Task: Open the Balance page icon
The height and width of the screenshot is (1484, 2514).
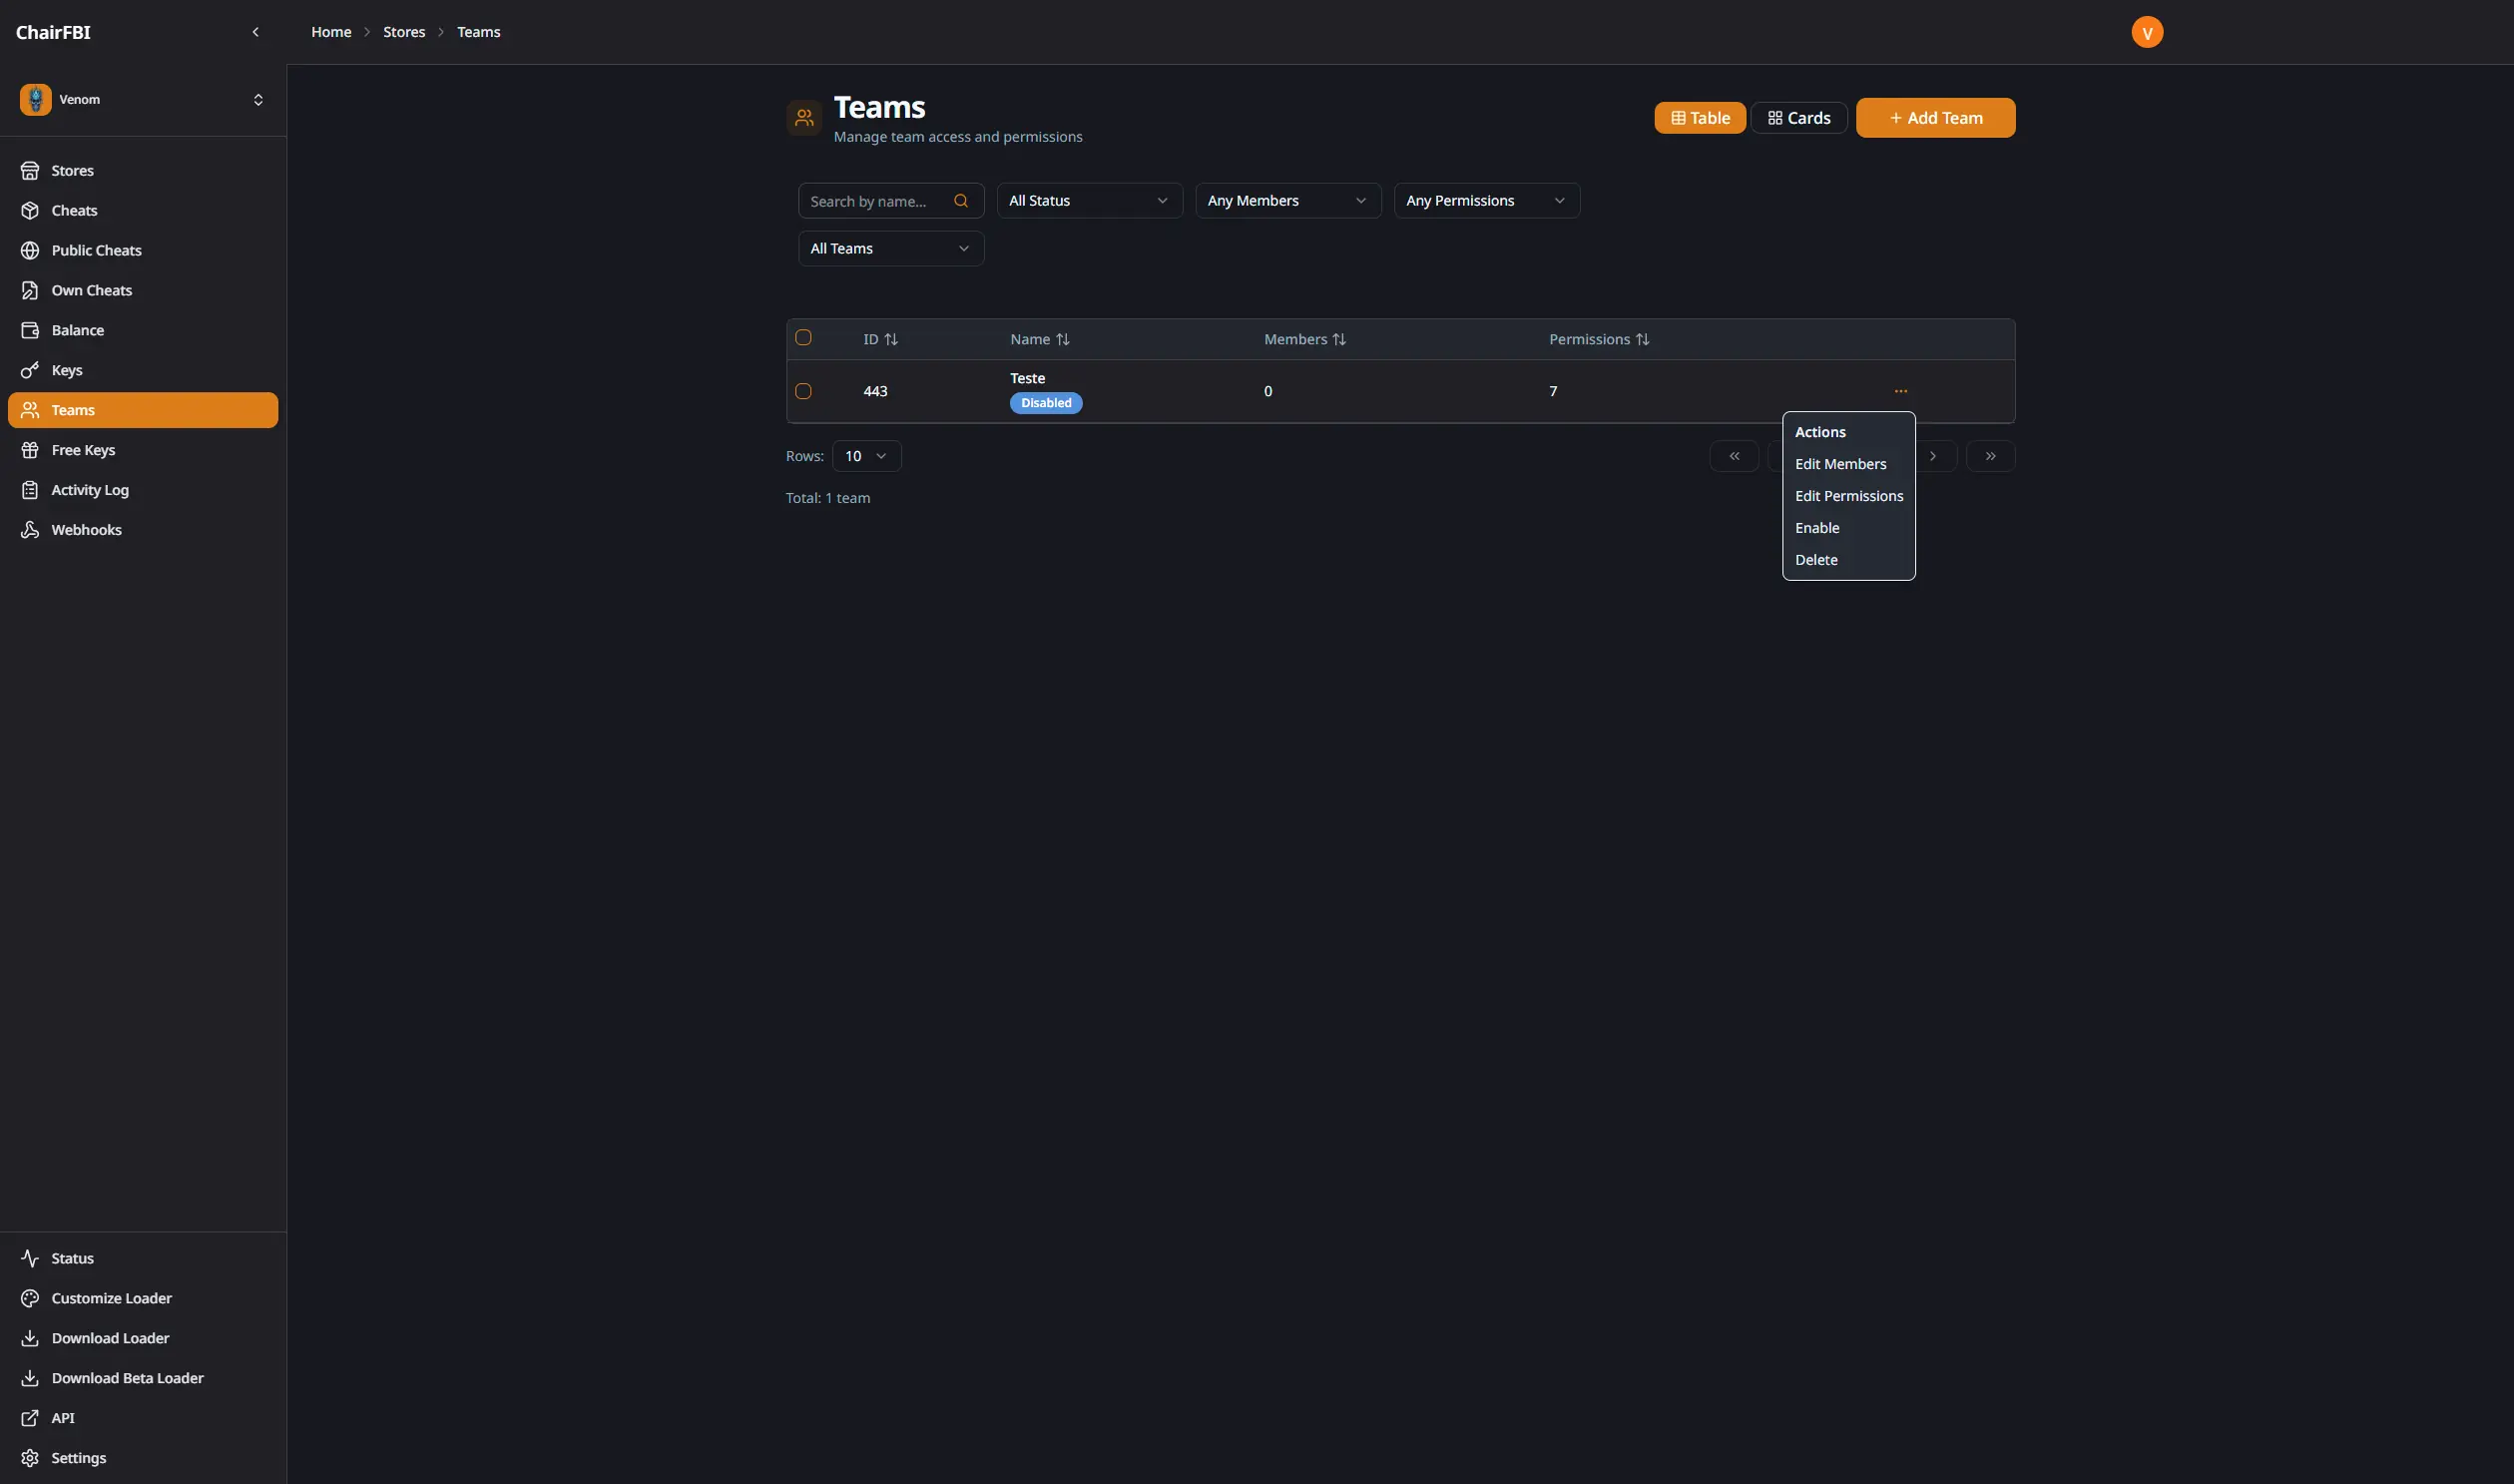Action: [x=31, y=330]
